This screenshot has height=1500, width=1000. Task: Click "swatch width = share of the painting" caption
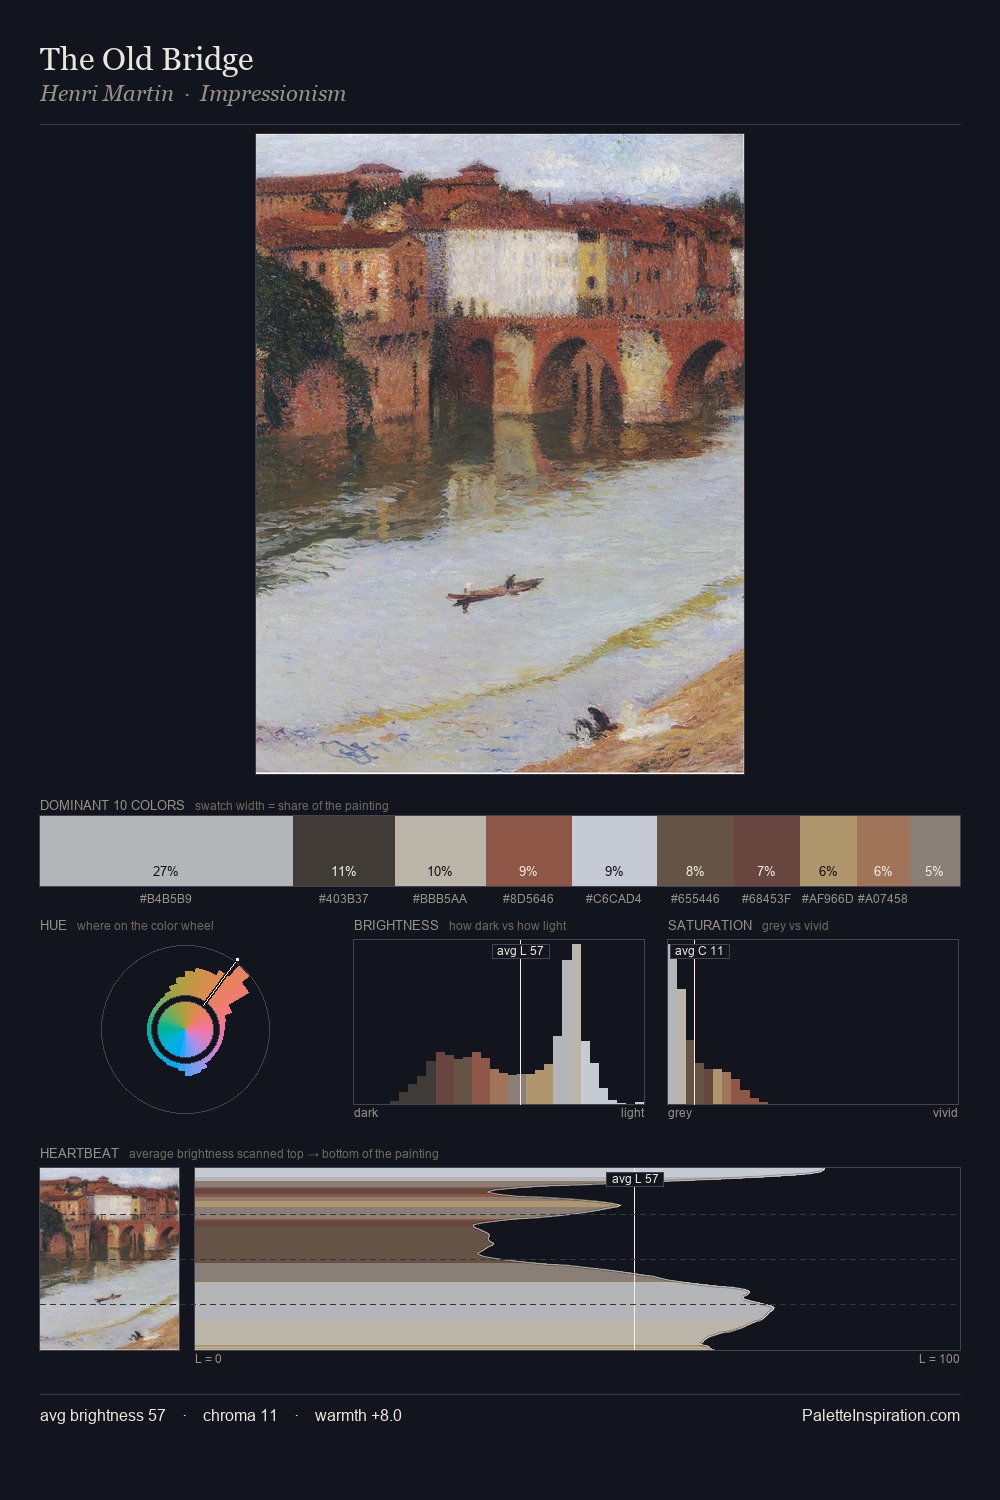tap(292, 806)
